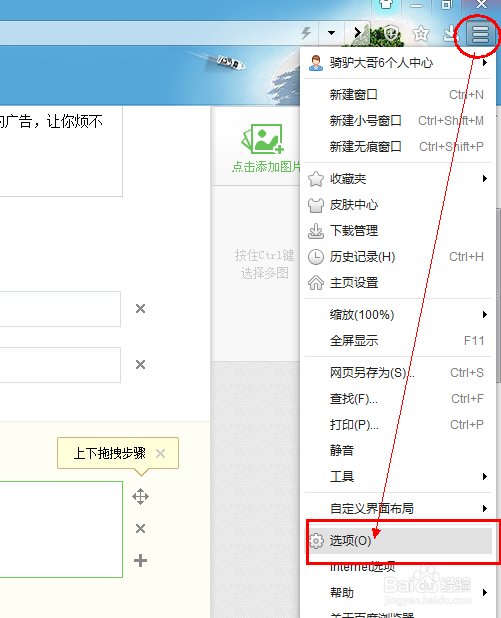This screenshot has width=501, height=618.
Task: Click the download arrow toolbar icon
Action: (x=449, y=34)
